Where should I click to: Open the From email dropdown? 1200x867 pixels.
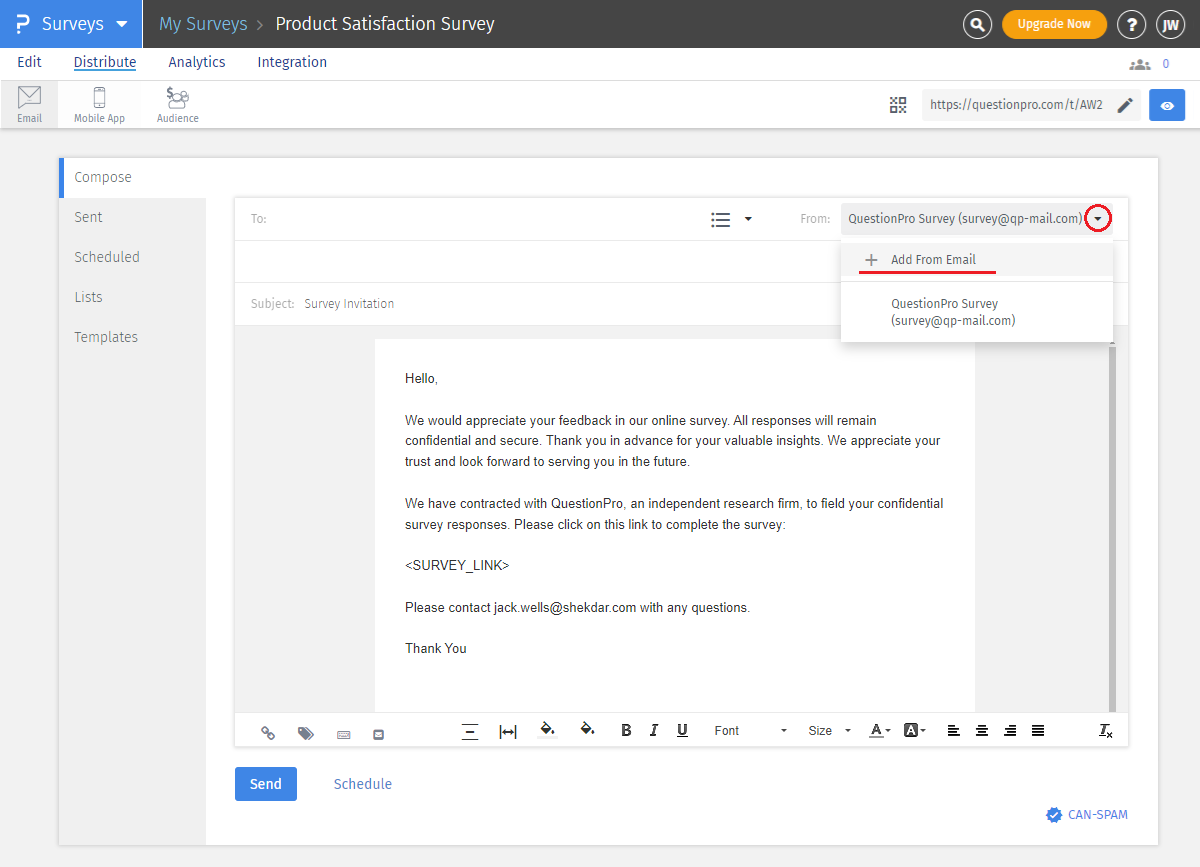[x=1098, y=218]
